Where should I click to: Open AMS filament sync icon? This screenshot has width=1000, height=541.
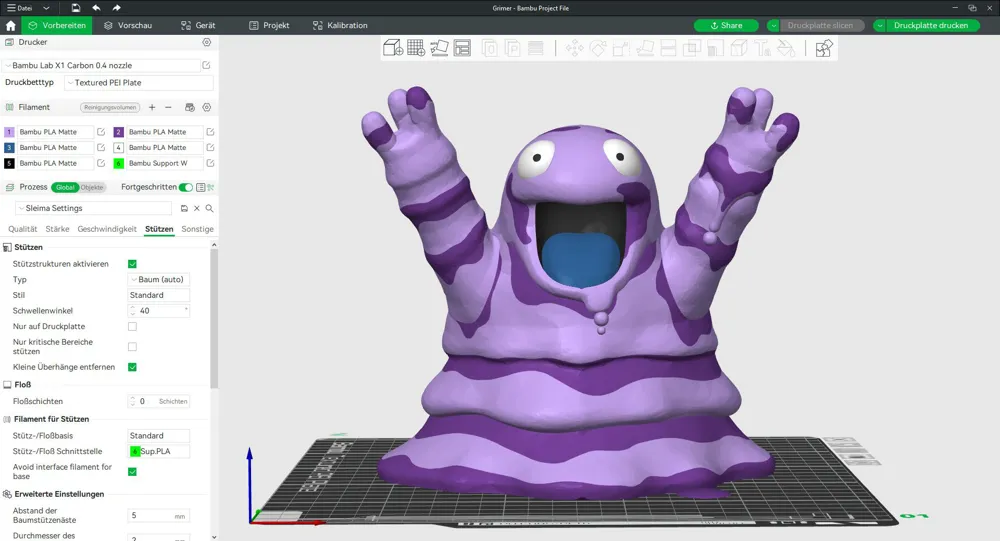pos(189,107)
